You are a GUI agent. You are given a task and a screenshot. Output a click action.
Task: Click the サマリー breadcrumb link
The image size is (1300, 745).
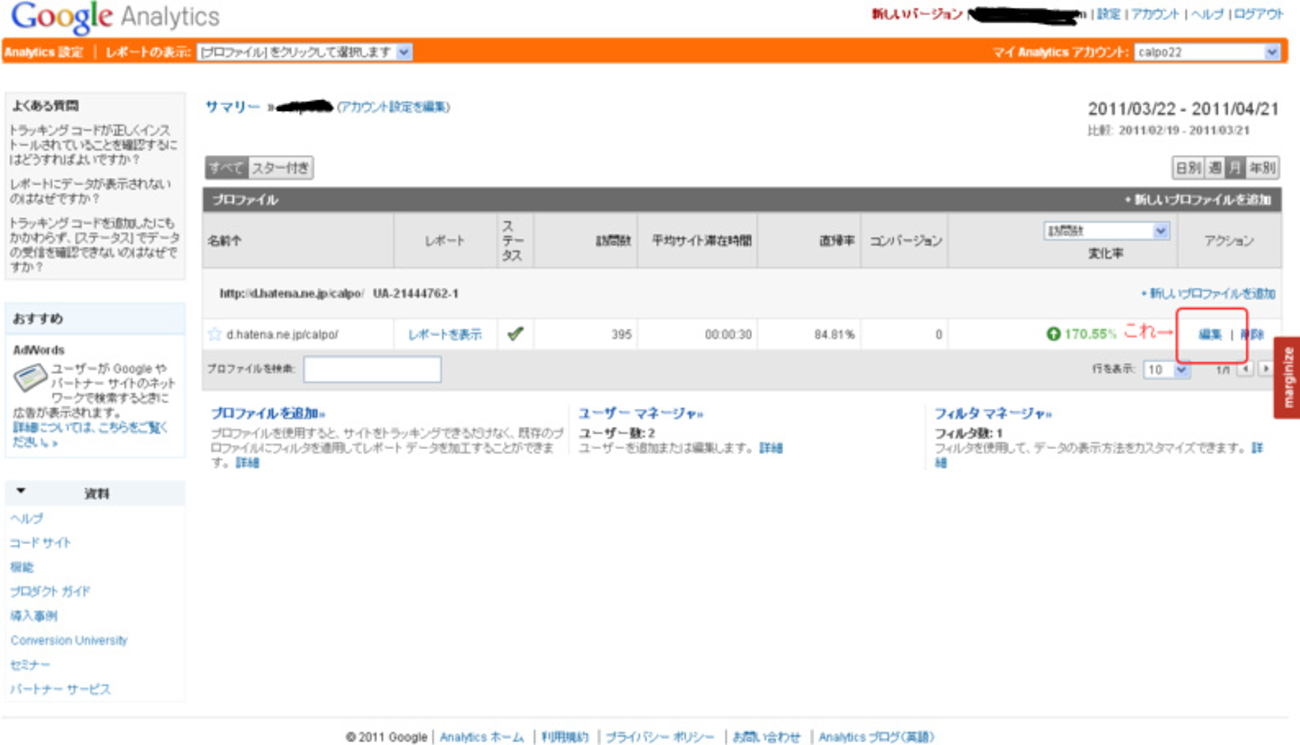click(x=232, y=107)
